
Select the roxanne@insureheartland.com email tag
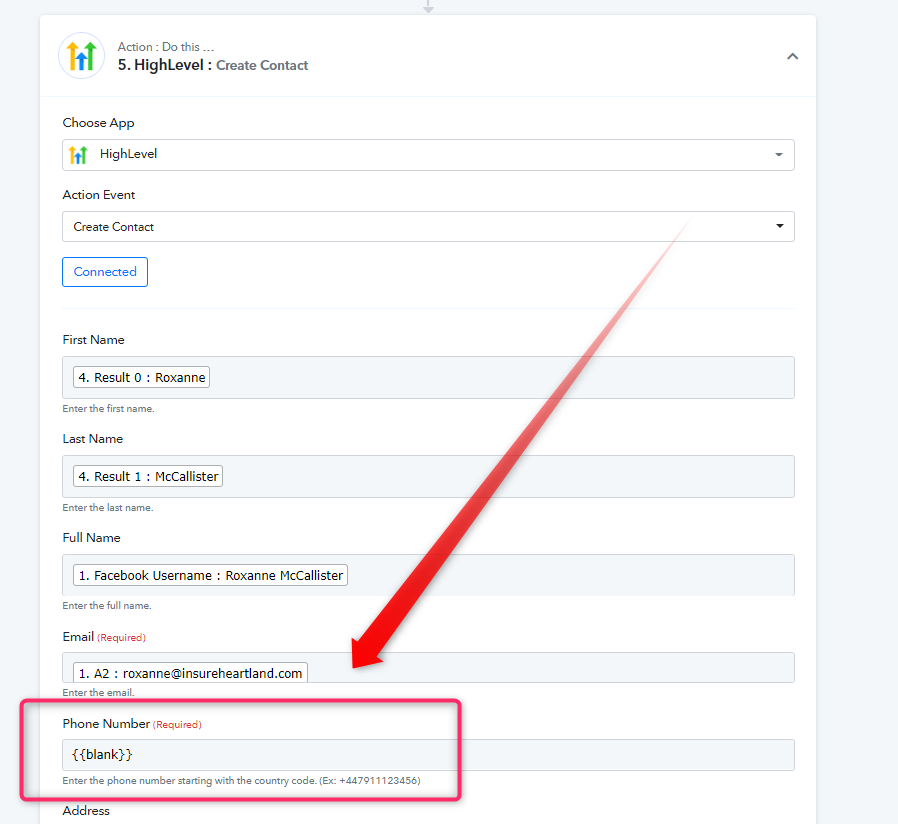(x=190, y=672)
